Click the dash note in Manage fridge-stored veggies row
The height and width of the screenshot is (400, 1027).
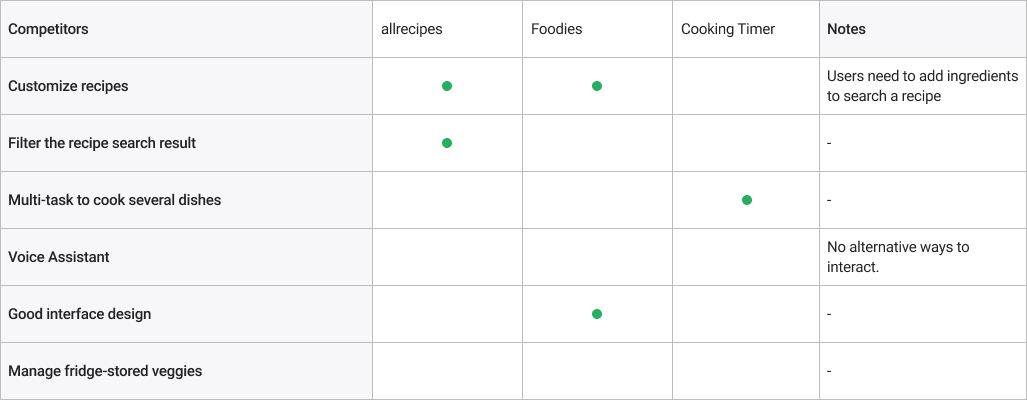coord(830,371)
